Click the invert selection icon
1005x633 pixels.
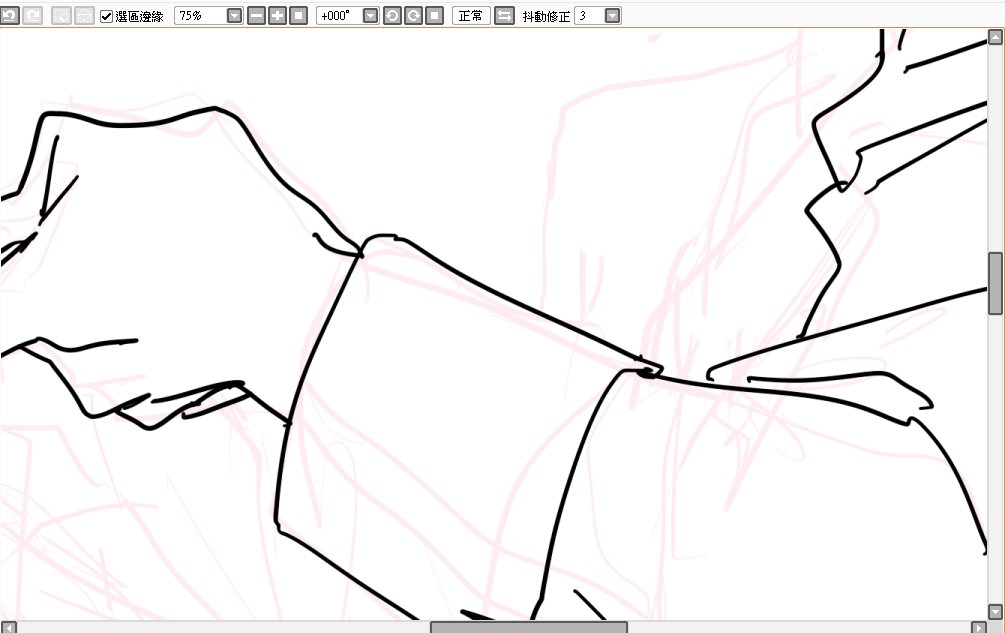(x=84, y=16)
